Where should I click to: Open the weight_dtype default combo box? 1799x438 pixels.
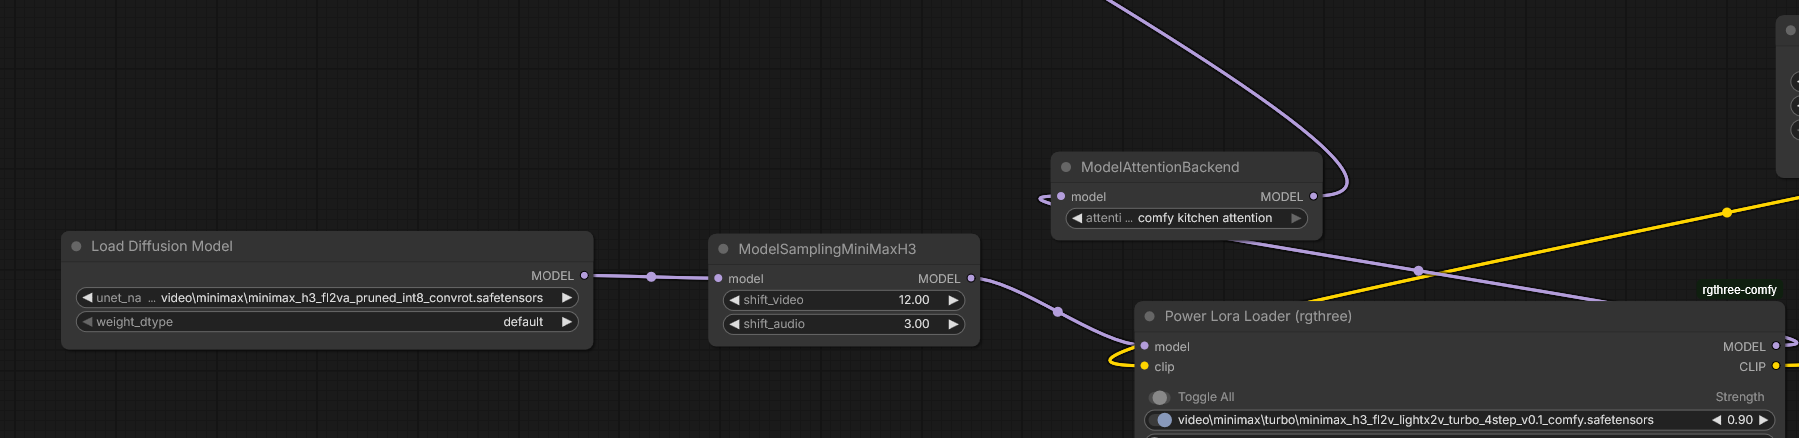click(327, 322)
